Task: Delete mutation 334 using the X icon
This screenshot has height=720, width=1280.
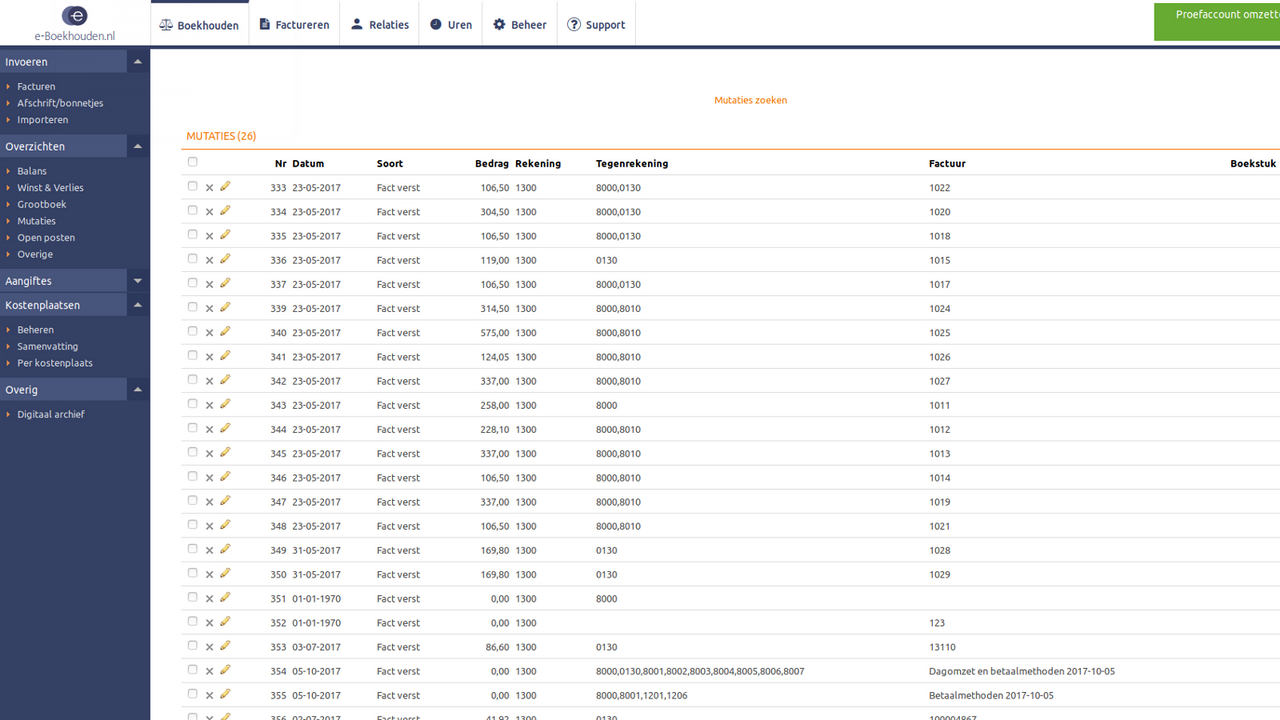Action: pos(209,212)
